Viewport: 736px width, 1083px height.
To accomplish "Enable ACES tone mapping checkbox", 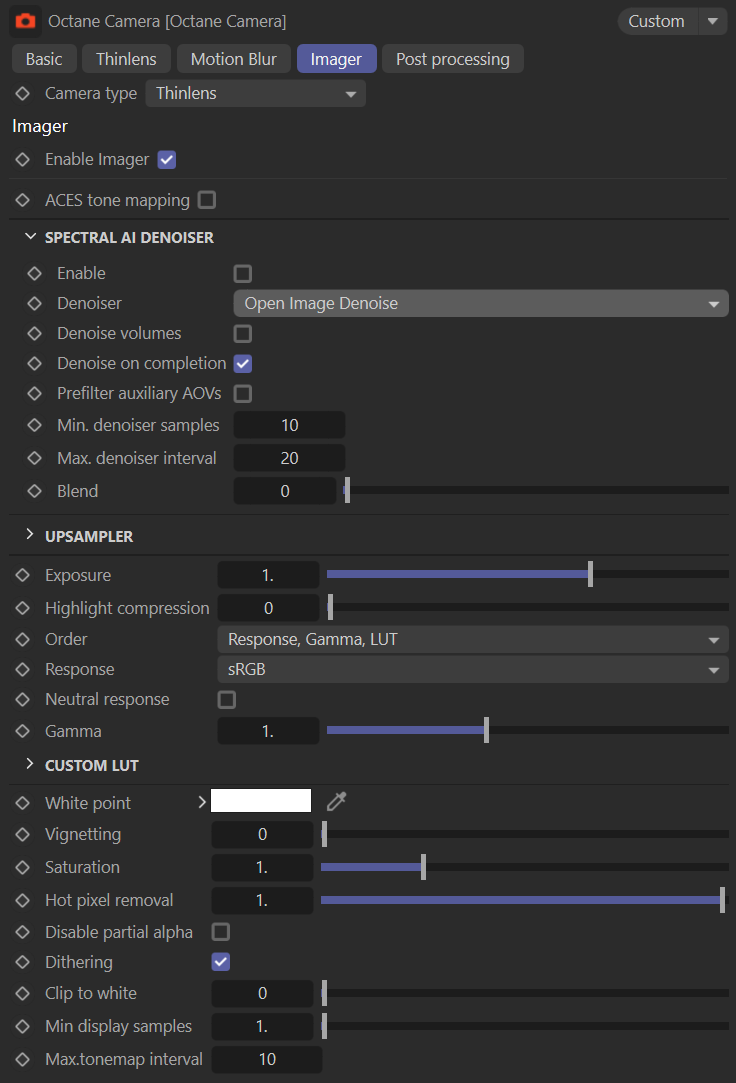I will click(207, 200).
